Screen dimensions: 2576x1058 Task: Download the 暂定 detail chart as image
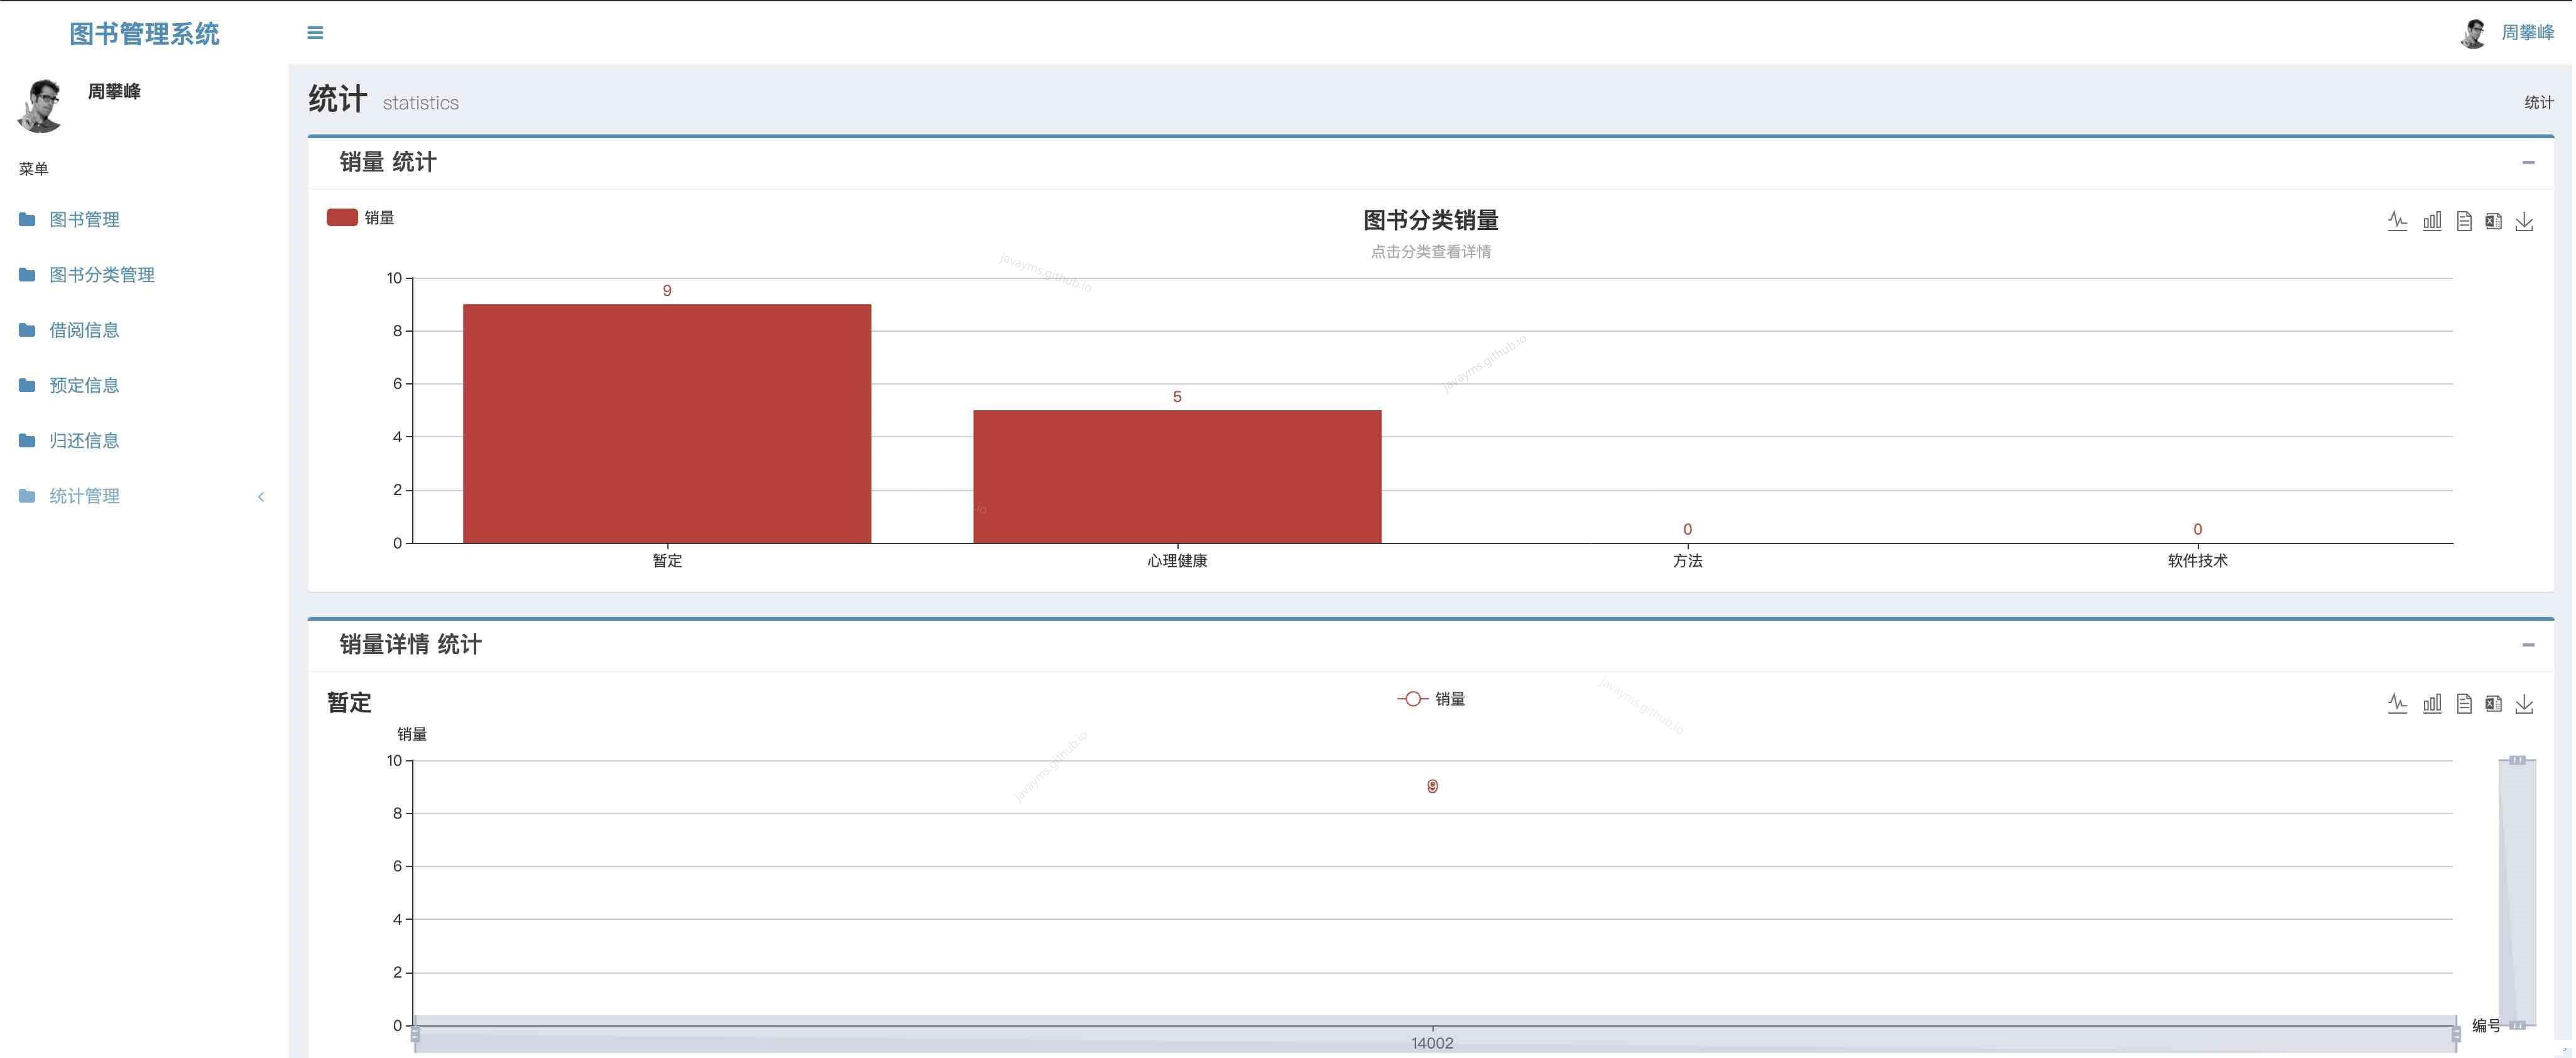pyautogui.click(x=2524, y=703)
